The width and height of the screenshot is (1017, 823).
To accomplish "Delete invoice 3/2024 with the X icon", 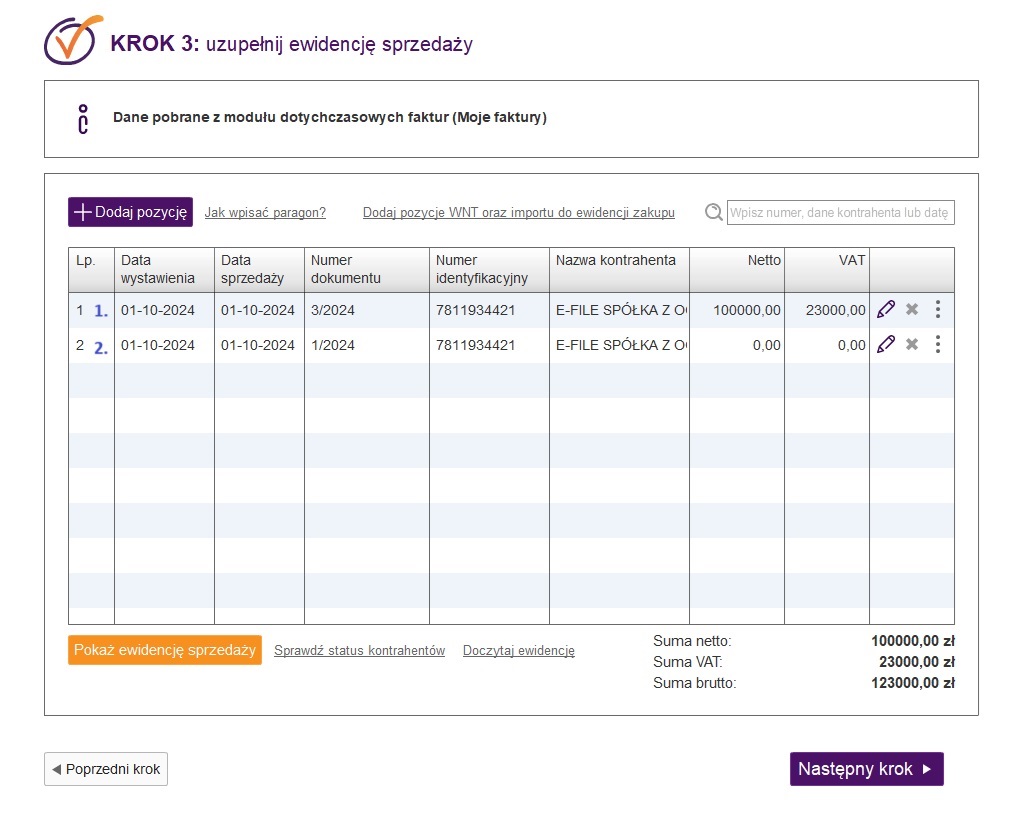I will [x=912, y=309].
